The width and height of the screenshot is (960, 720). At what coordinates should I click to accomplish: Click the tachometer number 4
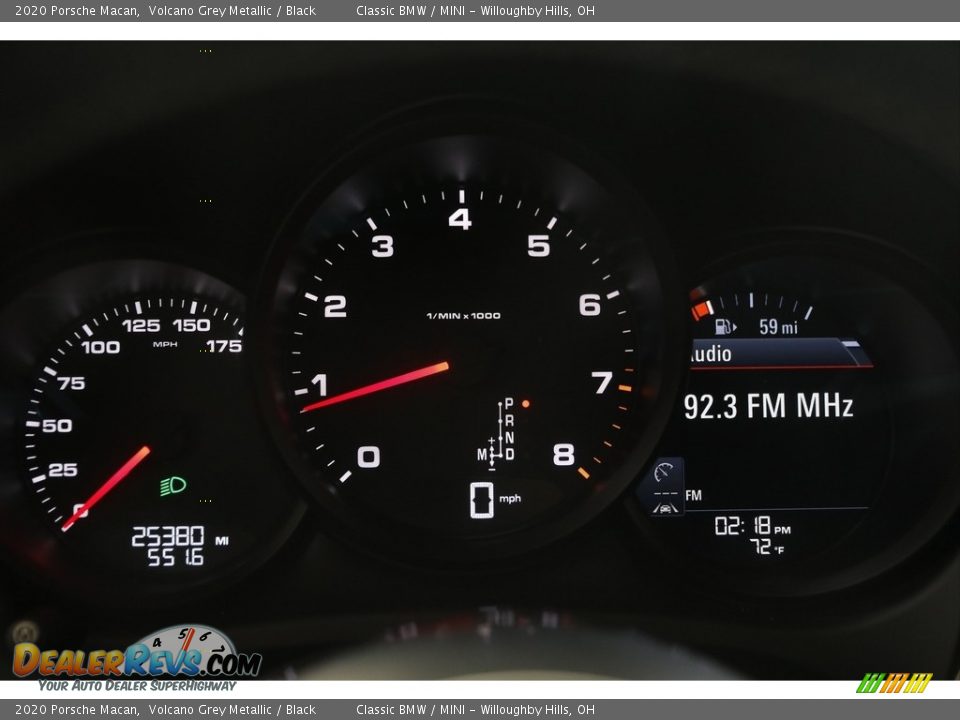tap(460, 219)
